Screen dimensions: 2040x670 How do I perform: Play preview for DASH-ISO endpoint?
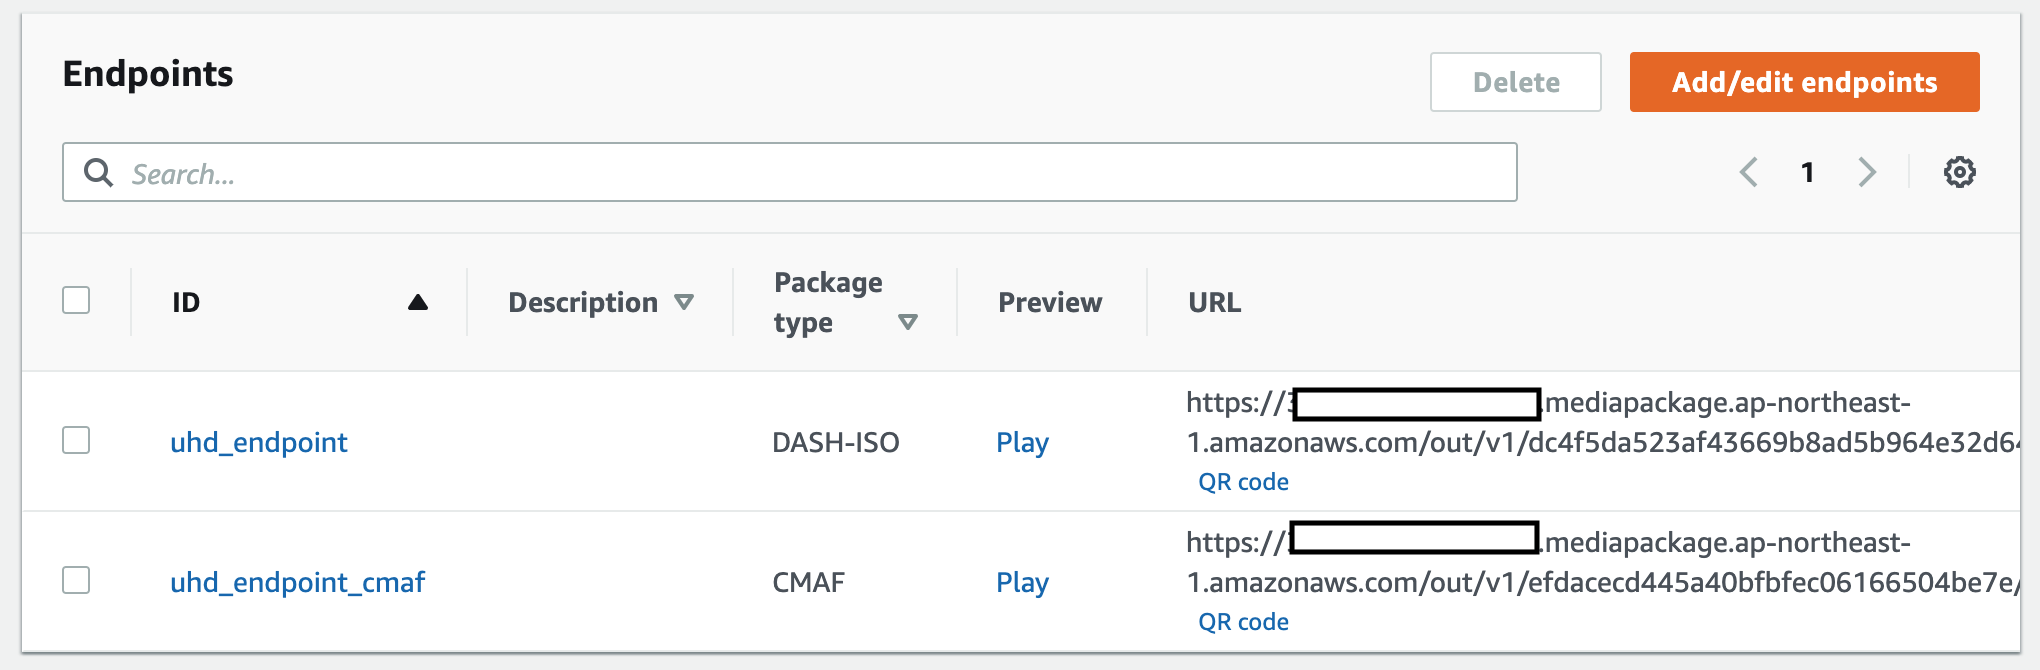pos(1022,442)
